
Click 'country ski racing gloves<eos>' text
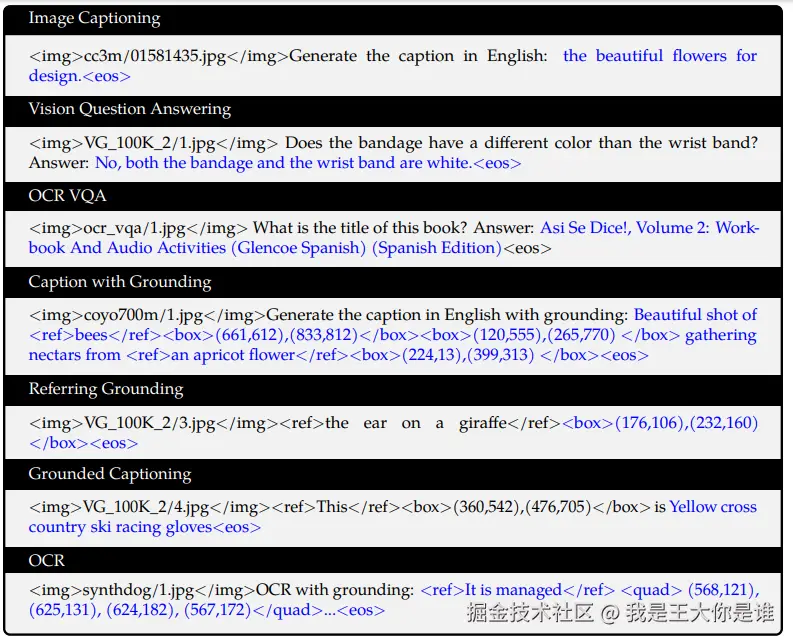point(145,527)
